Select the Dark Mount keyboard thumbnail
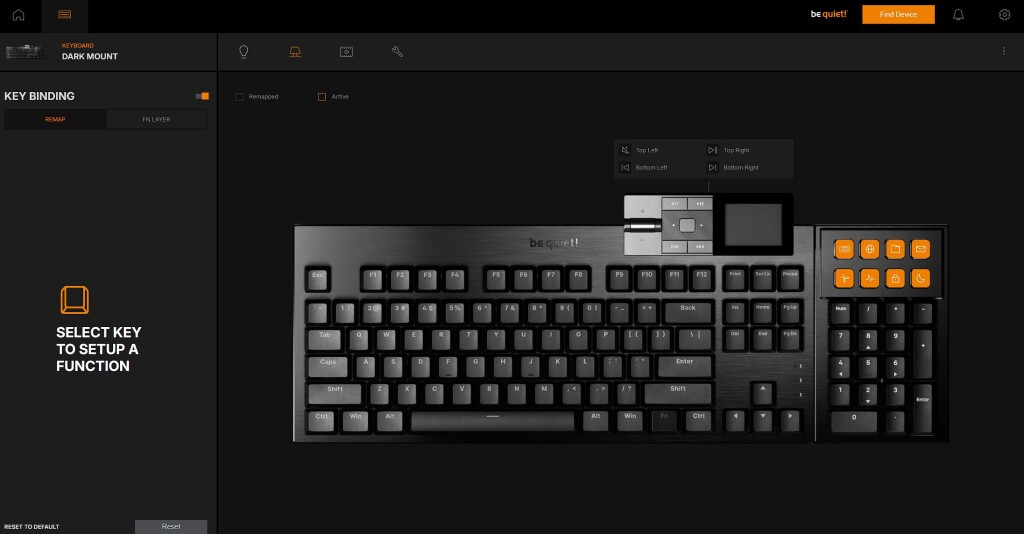The height and width of the screenshot is (534, 1024). tap(25, 52)
